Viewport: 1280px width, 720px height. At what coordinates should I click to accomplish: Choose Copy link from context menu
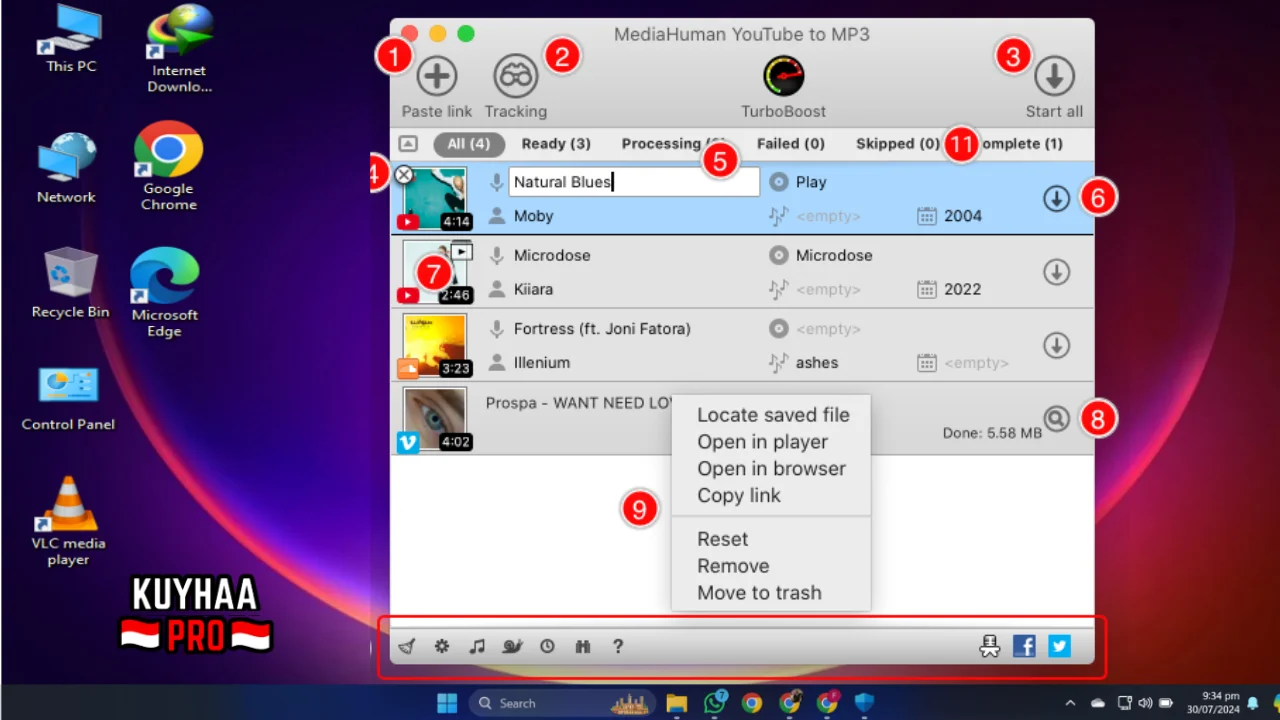click(x=739, y=496)
